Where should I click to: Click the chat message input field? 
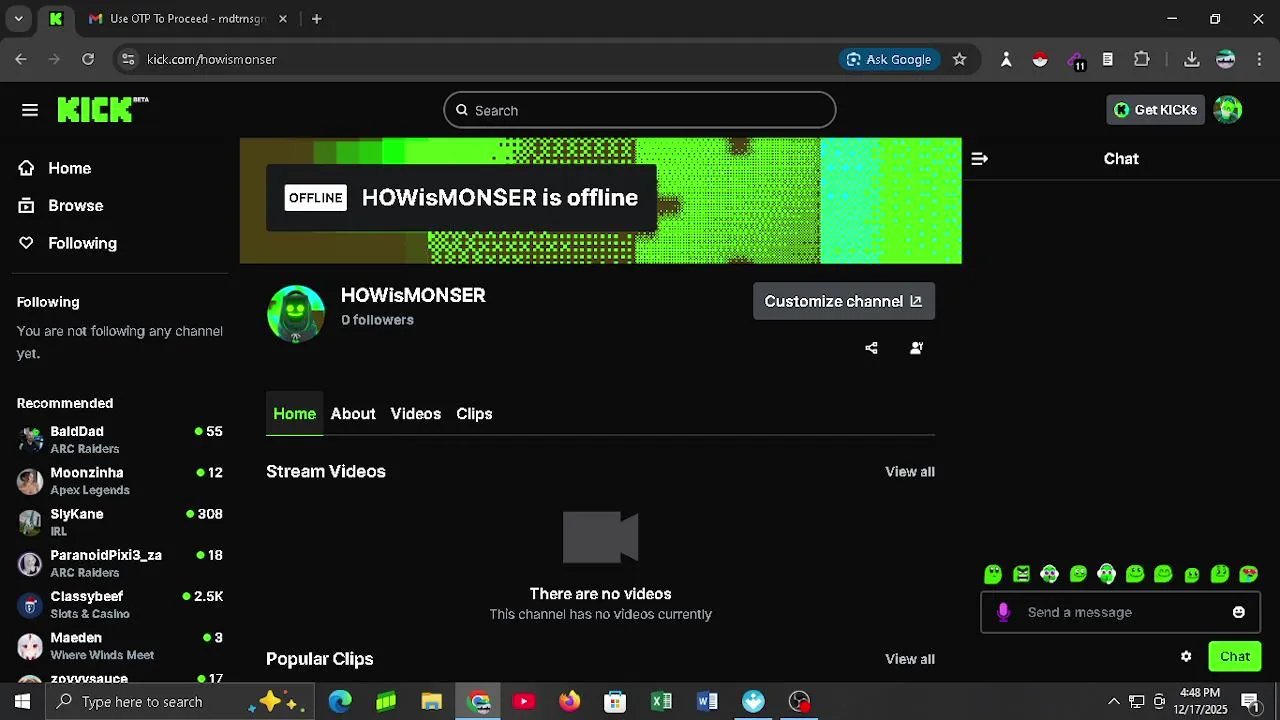click(x=1120, y=612)
